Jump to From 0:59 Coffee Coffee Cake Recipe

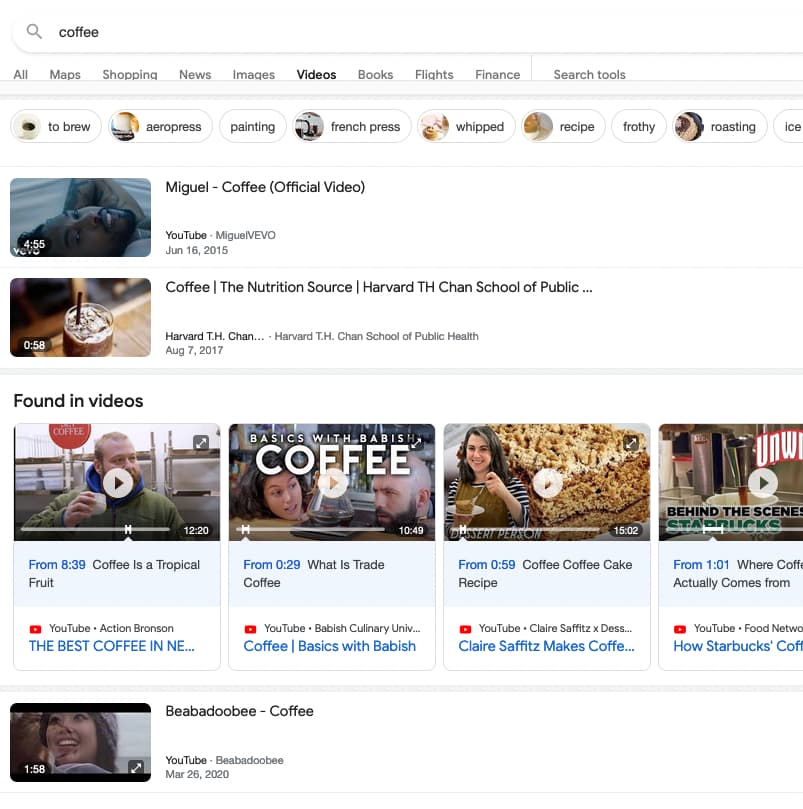click(547, 574)
